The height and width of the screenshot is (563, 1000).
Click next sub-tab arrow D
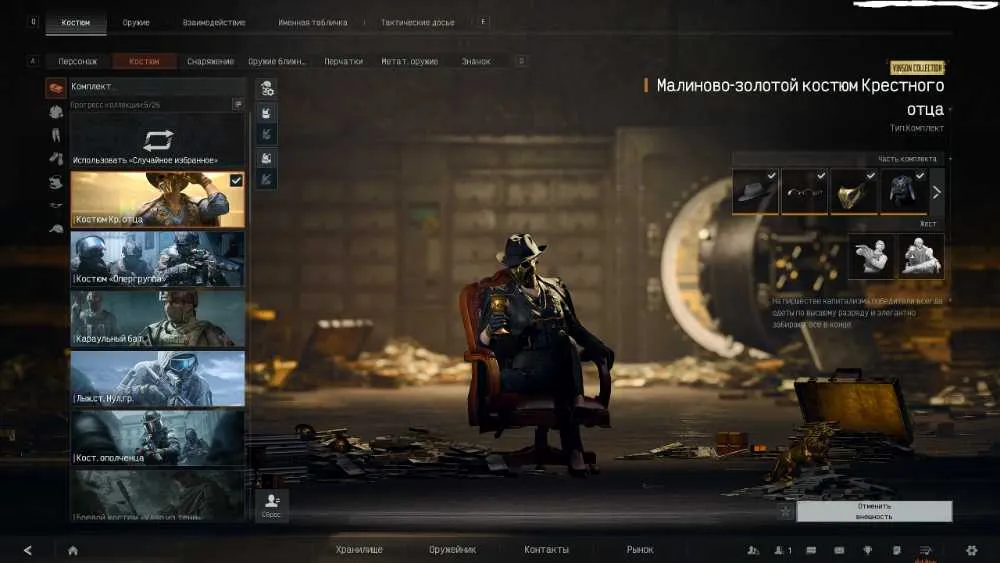click(521, 61)
